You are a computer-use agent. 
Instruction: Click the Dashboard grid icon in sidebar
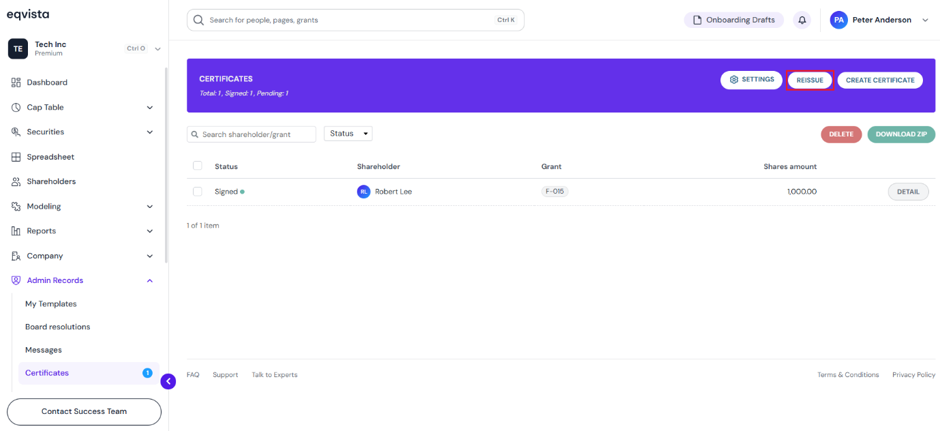coord(16,83)
